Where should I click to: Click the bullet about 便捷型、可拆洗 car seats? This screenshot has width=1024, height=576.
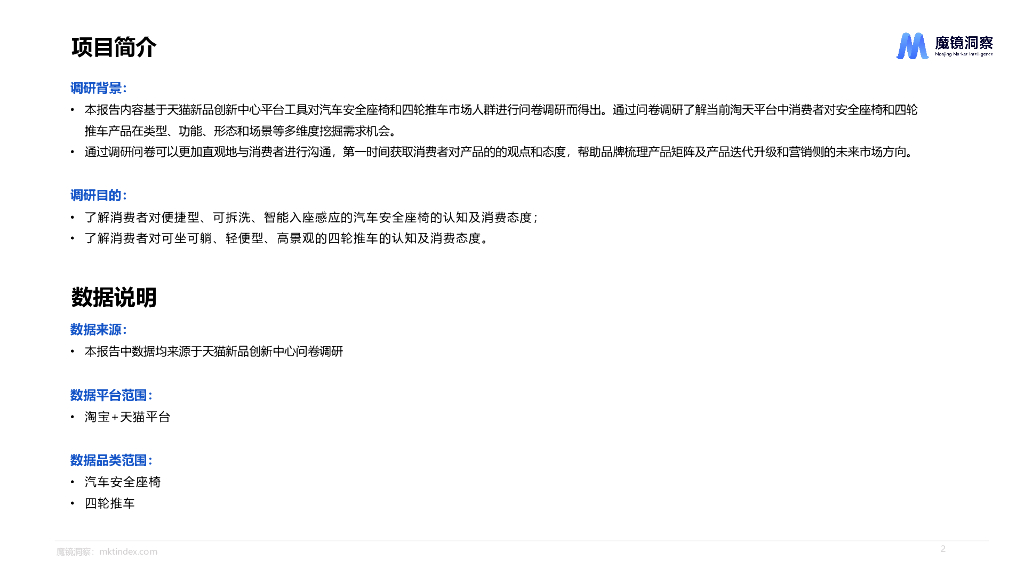coord(311,217)
